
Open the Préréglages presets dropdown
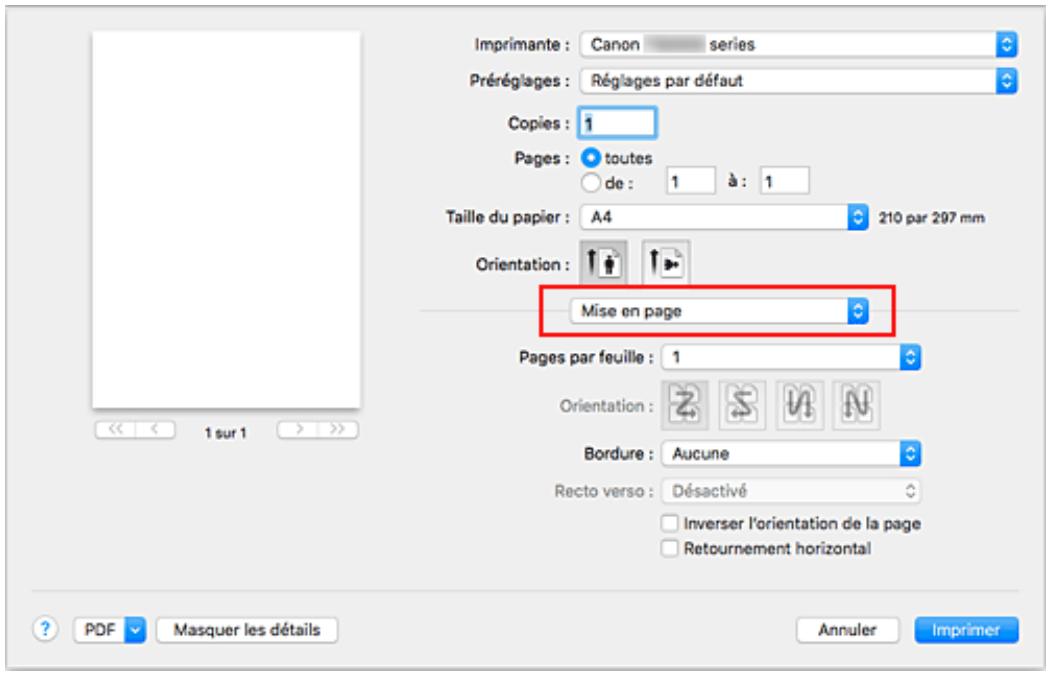(799, 81)
